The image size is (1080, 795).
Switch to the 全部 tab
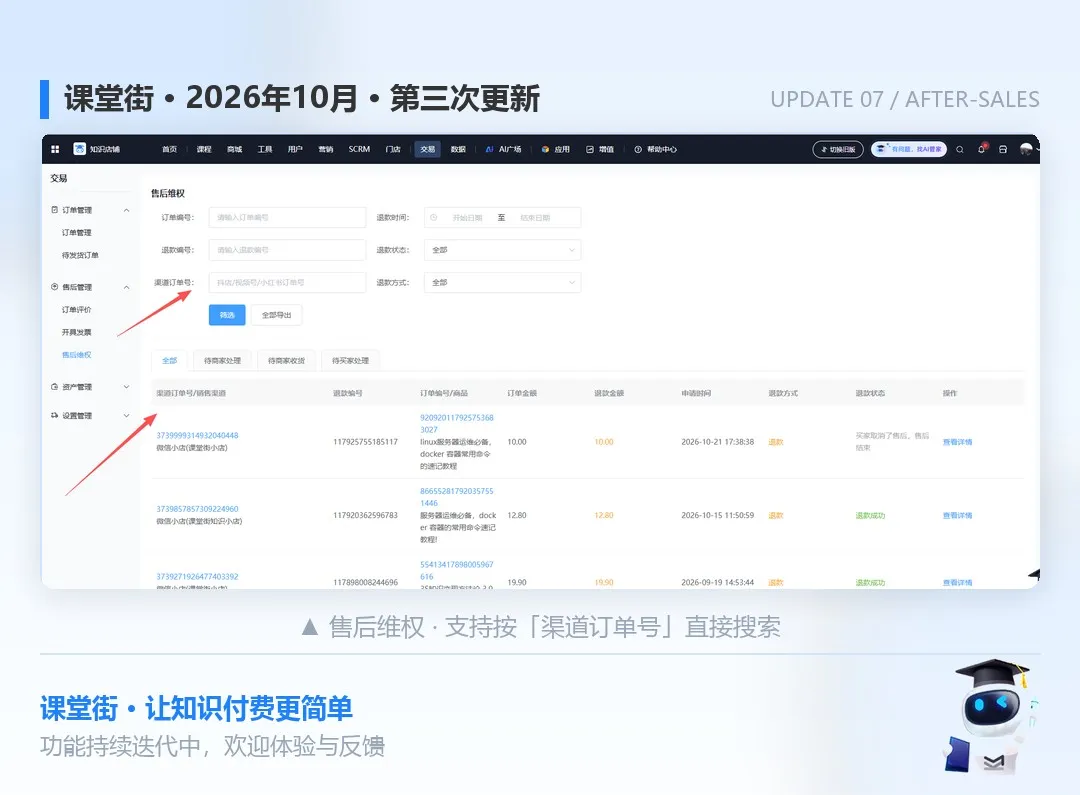[169, 360]
